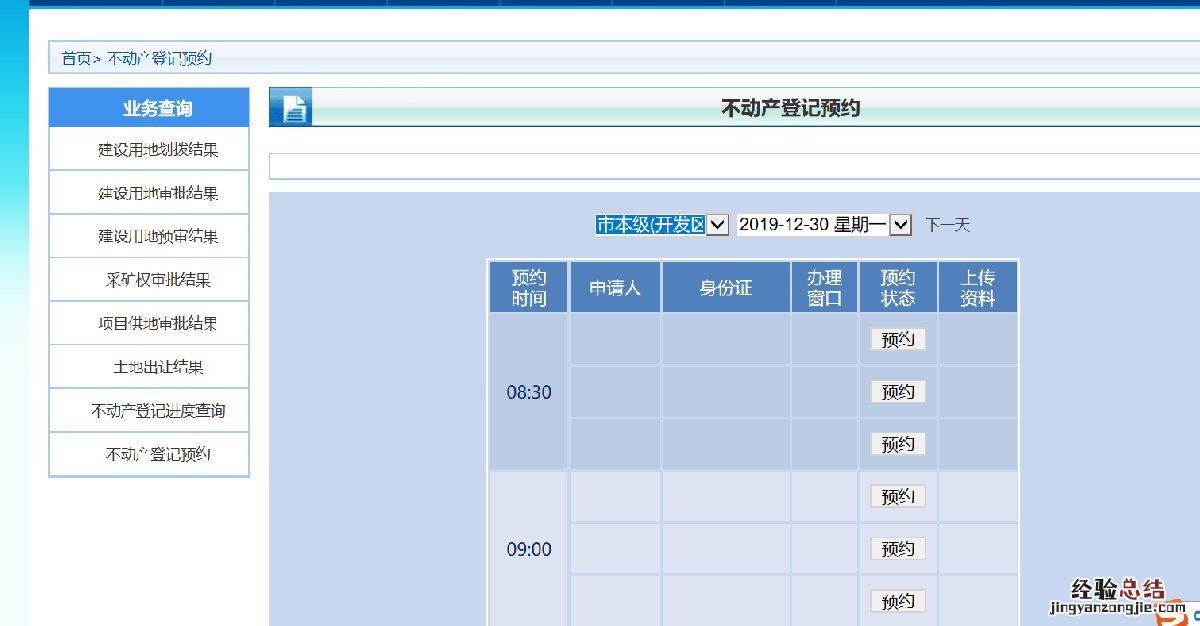This screenshot has width=1200, height=626.
Task: Click the third 预约 button for 08:30
Action: [x=897, y=444]
